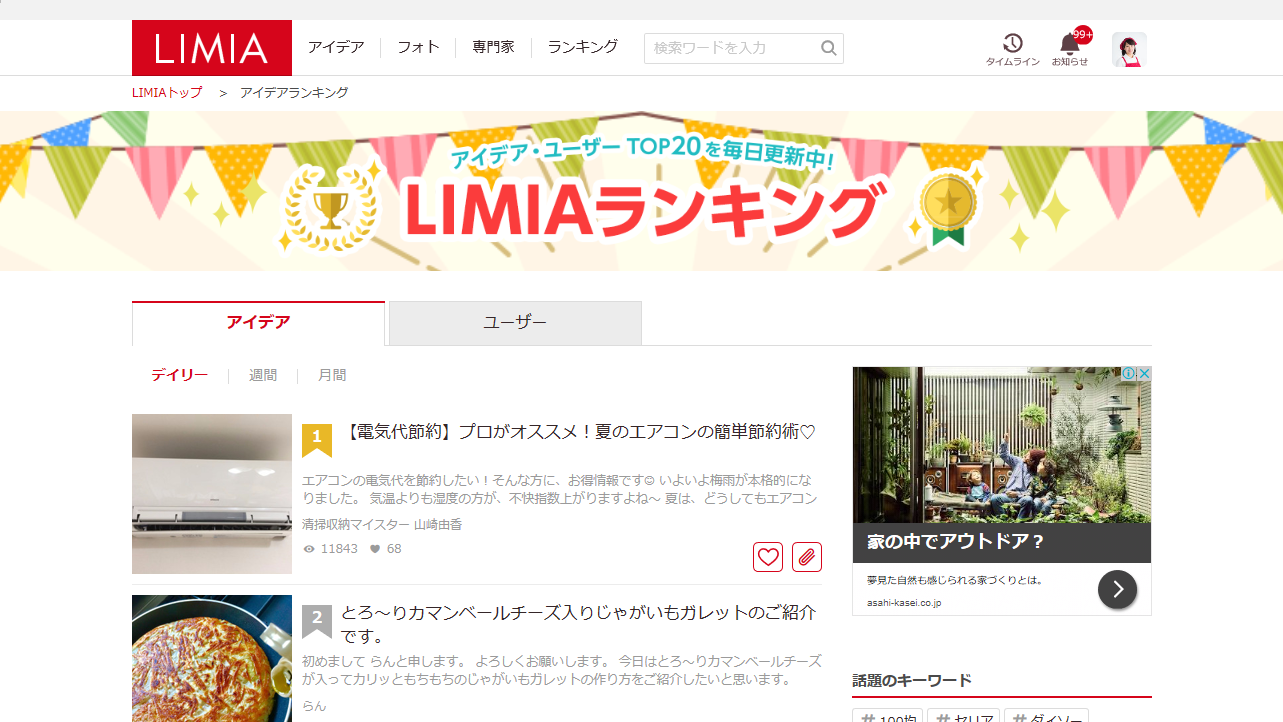Switch to the ユーザー ranking tab
The image size is (1283, 722).
pyautogui.click(x=515, y=323)
